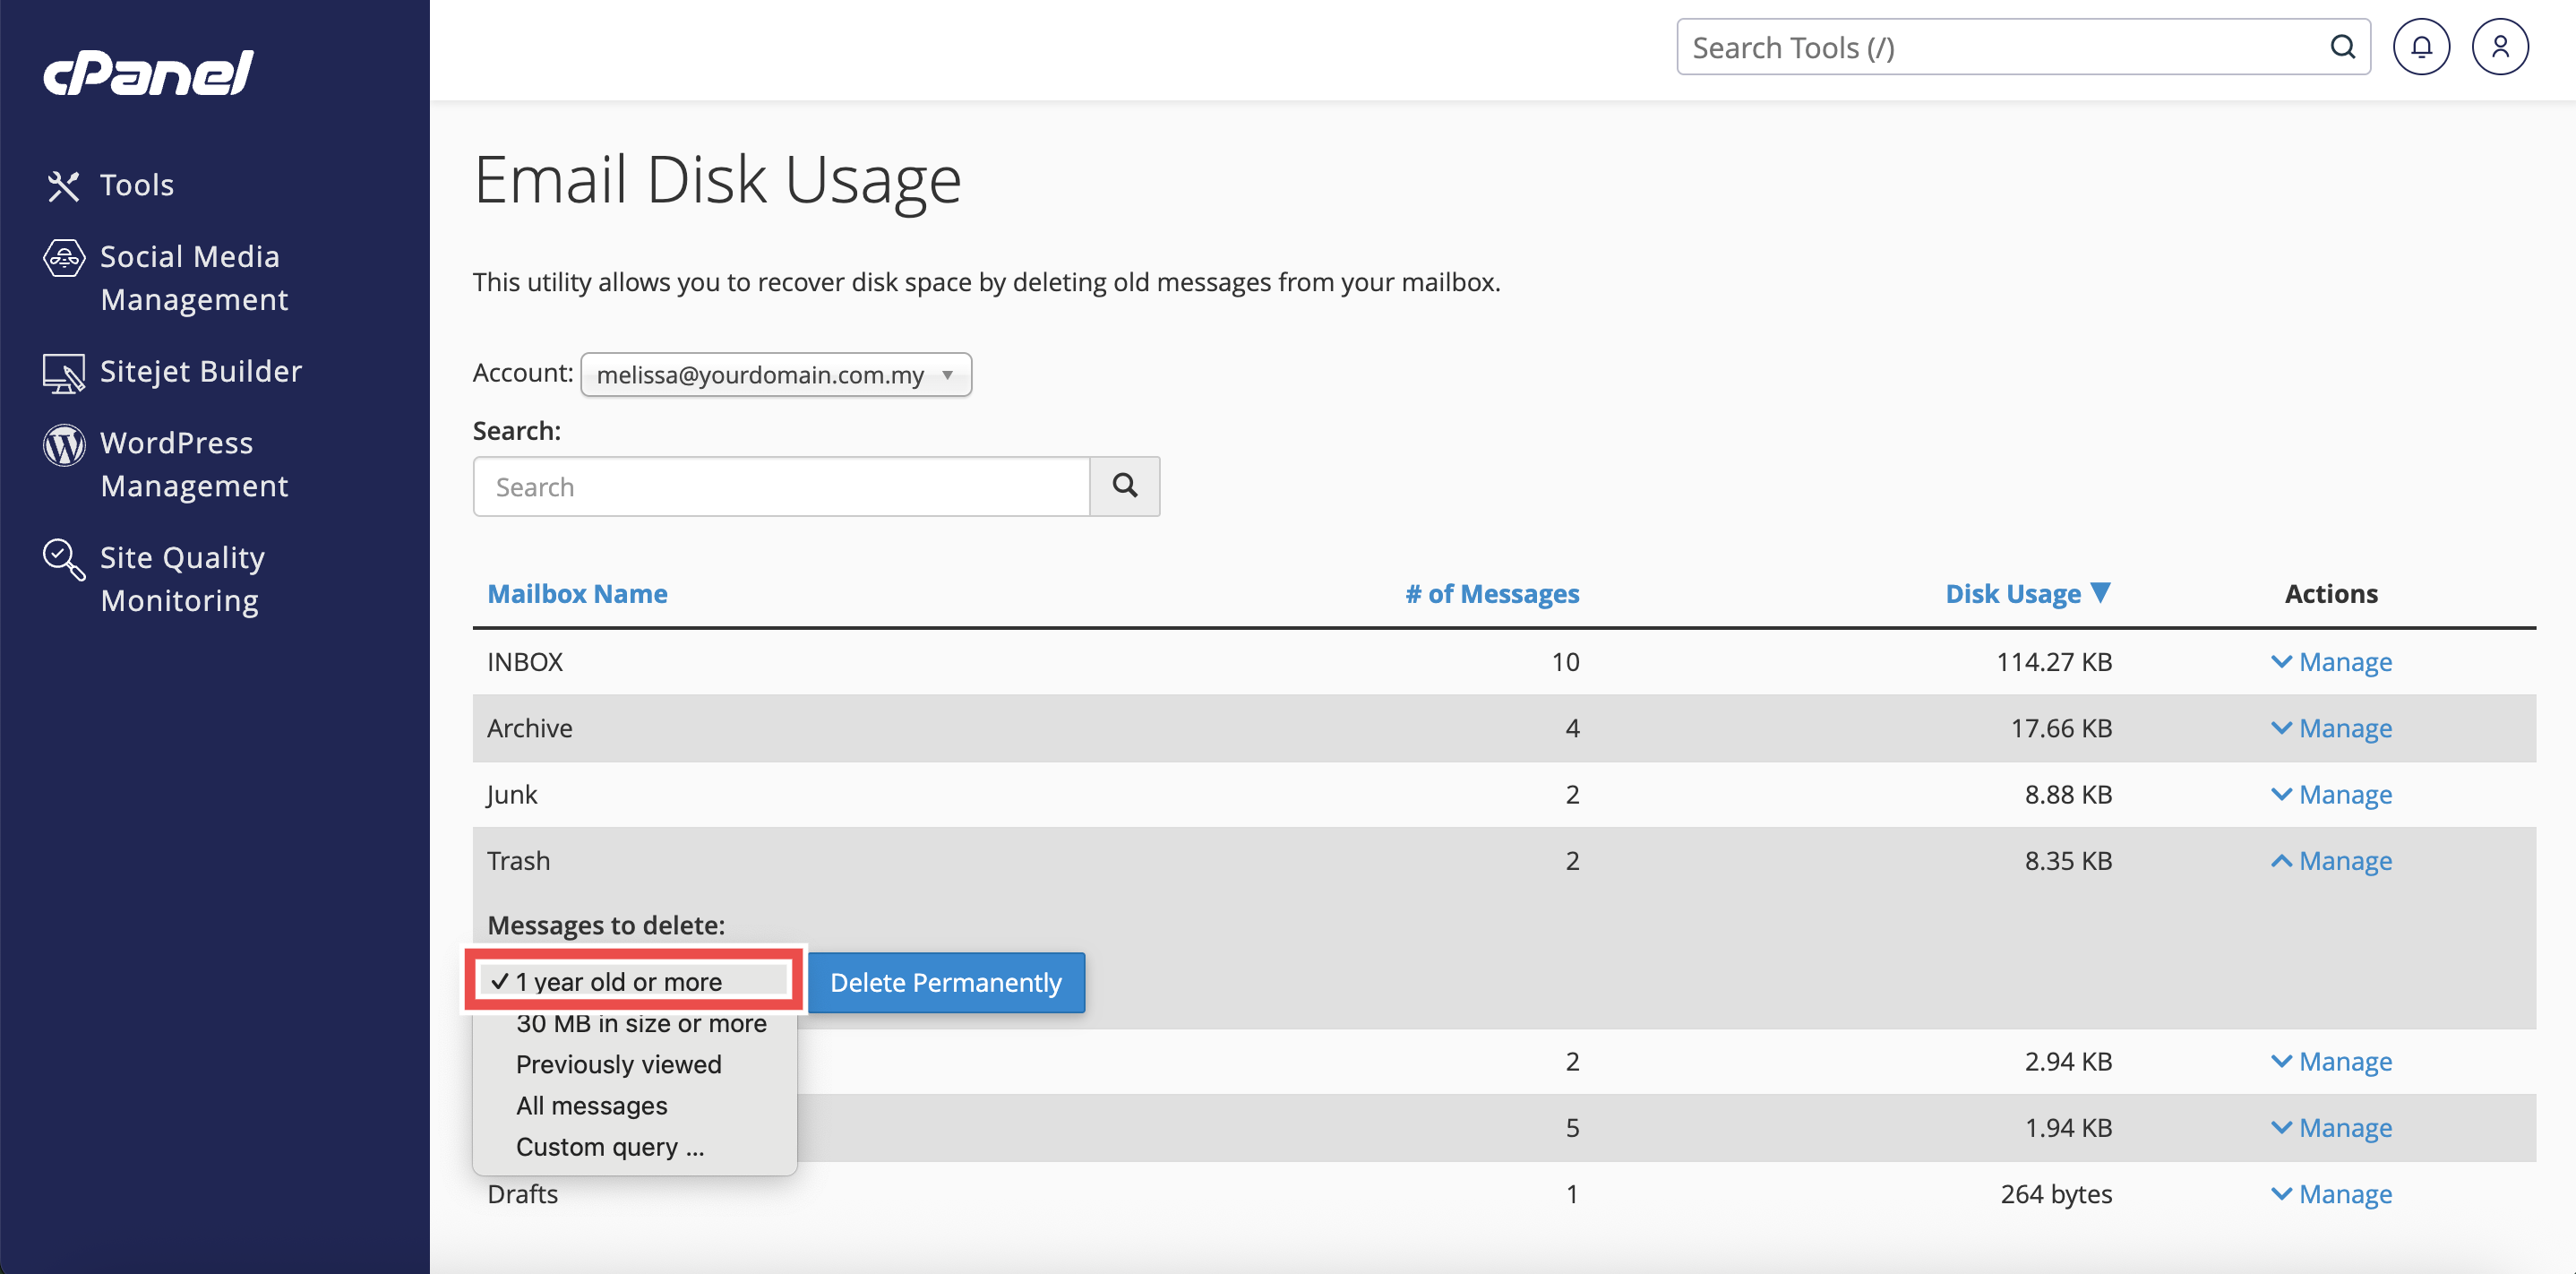Click magnifier button beside mailbox Search
Image resolution: width=2576 pixels, height=1274 pixels.
tap(1124, 486)
